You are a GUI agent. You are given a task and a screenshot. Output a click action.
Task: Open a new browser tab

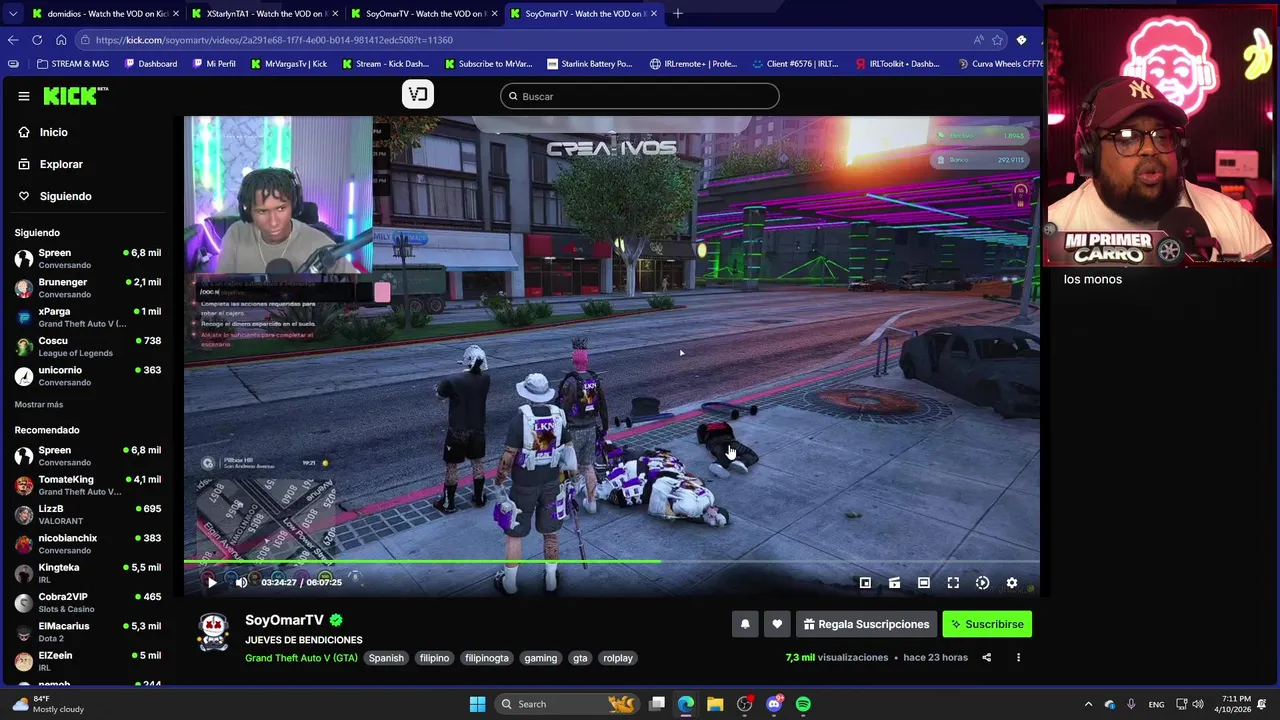(x=678, y=14)
